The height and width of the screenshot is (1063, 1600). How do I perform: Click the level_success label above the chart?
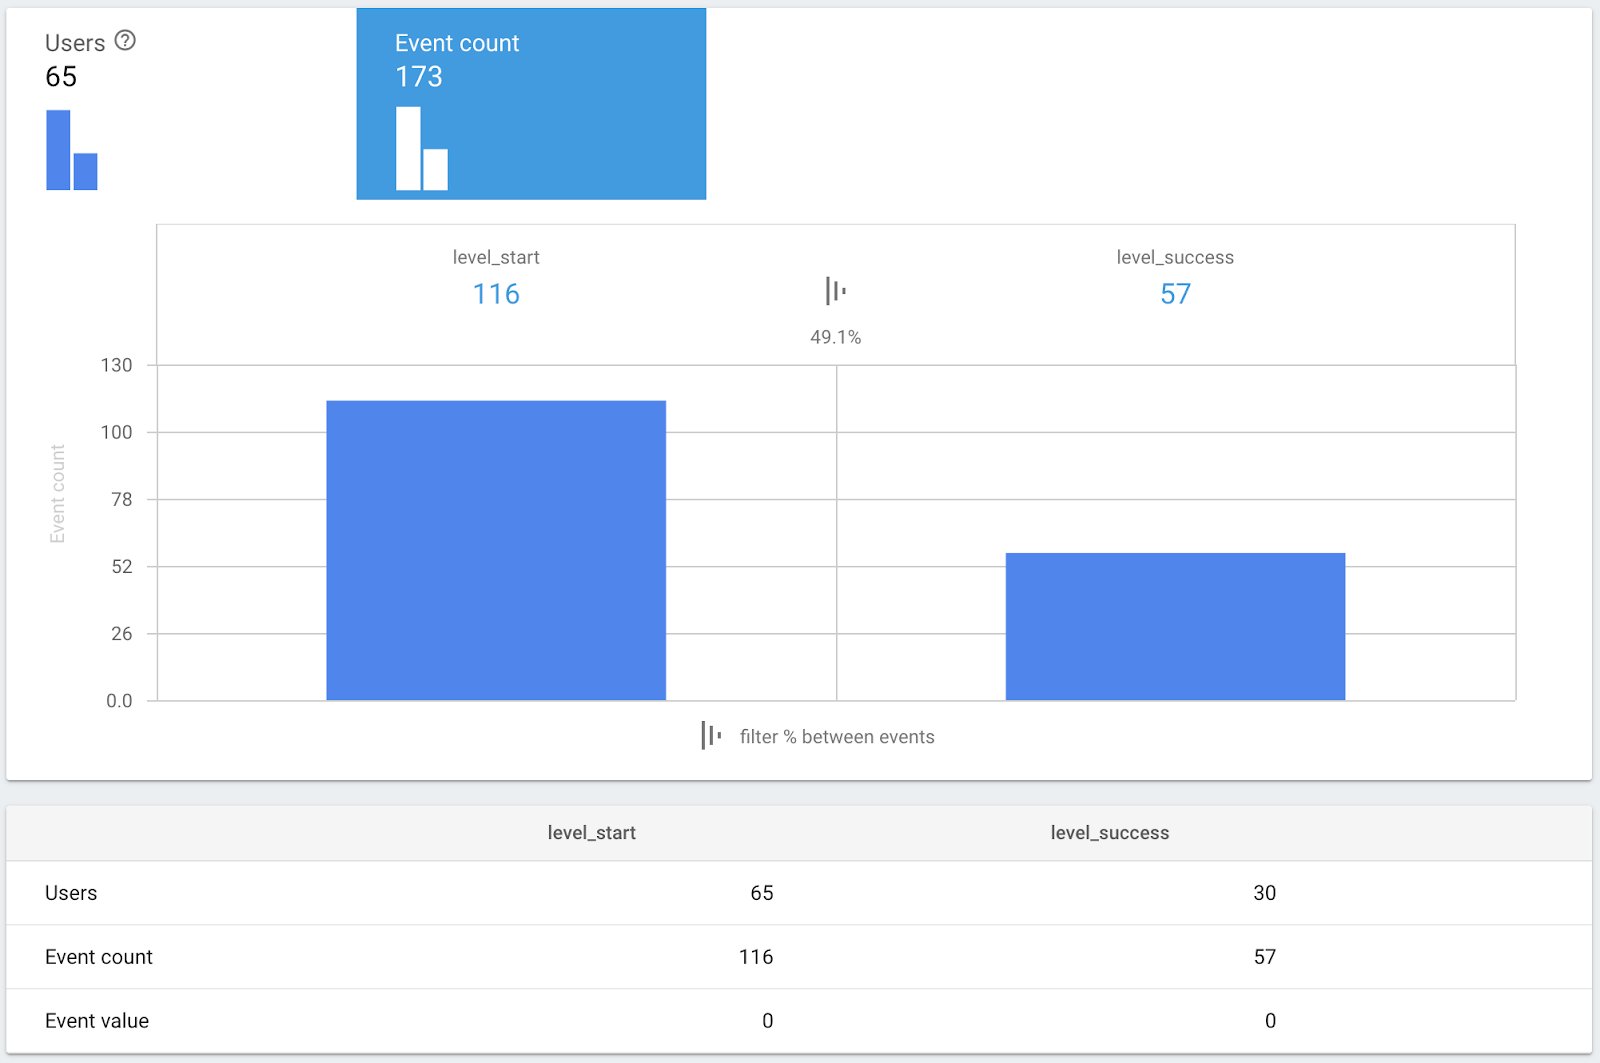tap(1175, 257)
